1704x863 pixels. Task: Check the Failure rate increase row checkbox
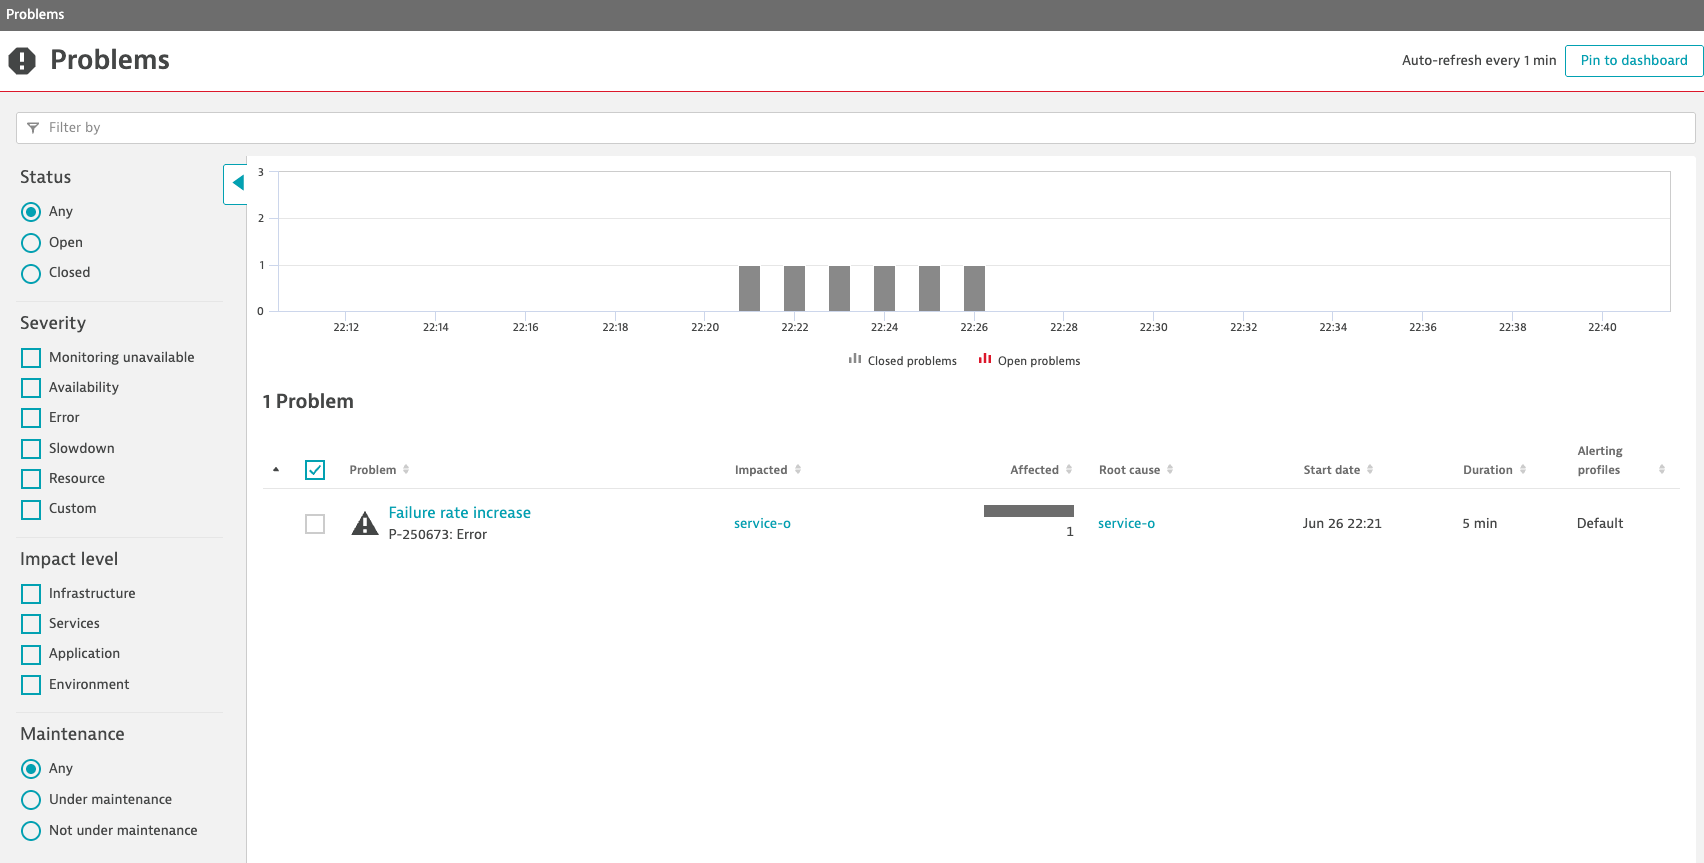[315, 524]
